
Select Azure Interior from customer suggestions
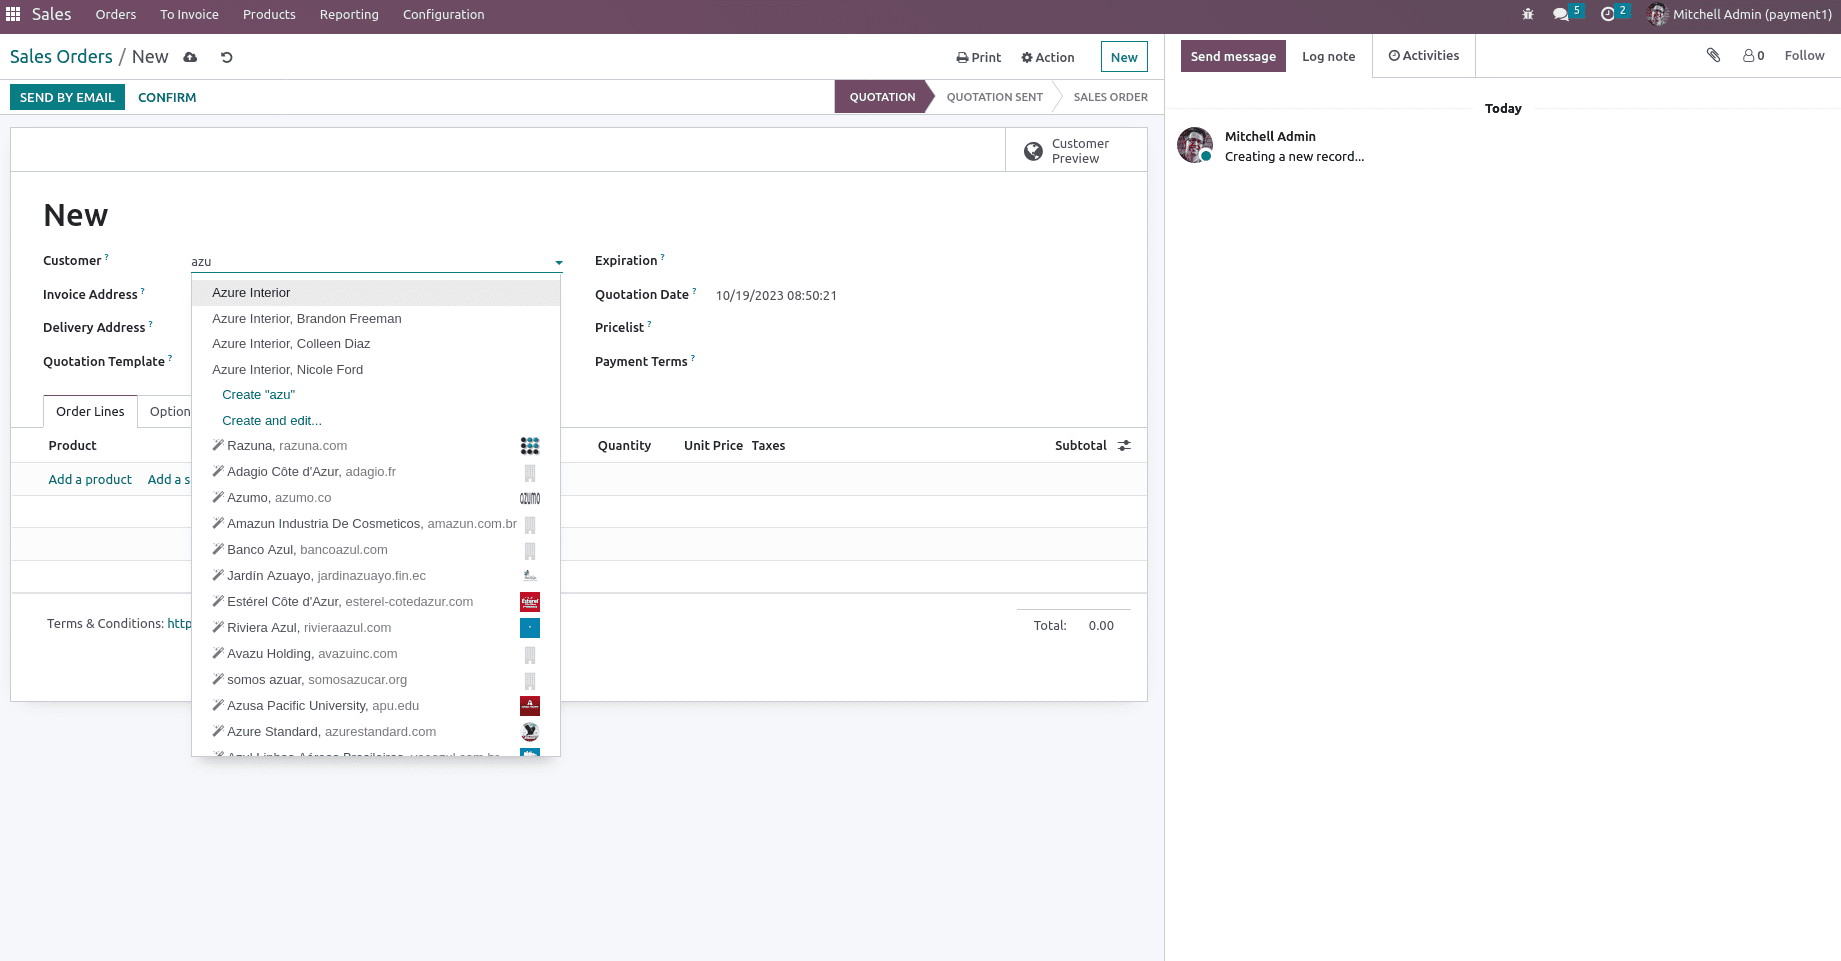pos(376,293)
